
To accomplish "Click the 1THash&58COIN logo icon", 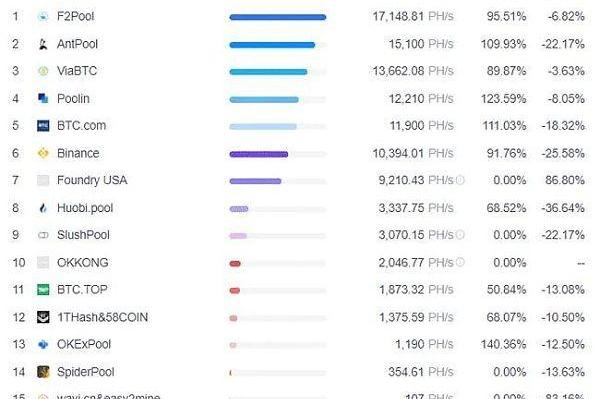I will tap(43, 317).
